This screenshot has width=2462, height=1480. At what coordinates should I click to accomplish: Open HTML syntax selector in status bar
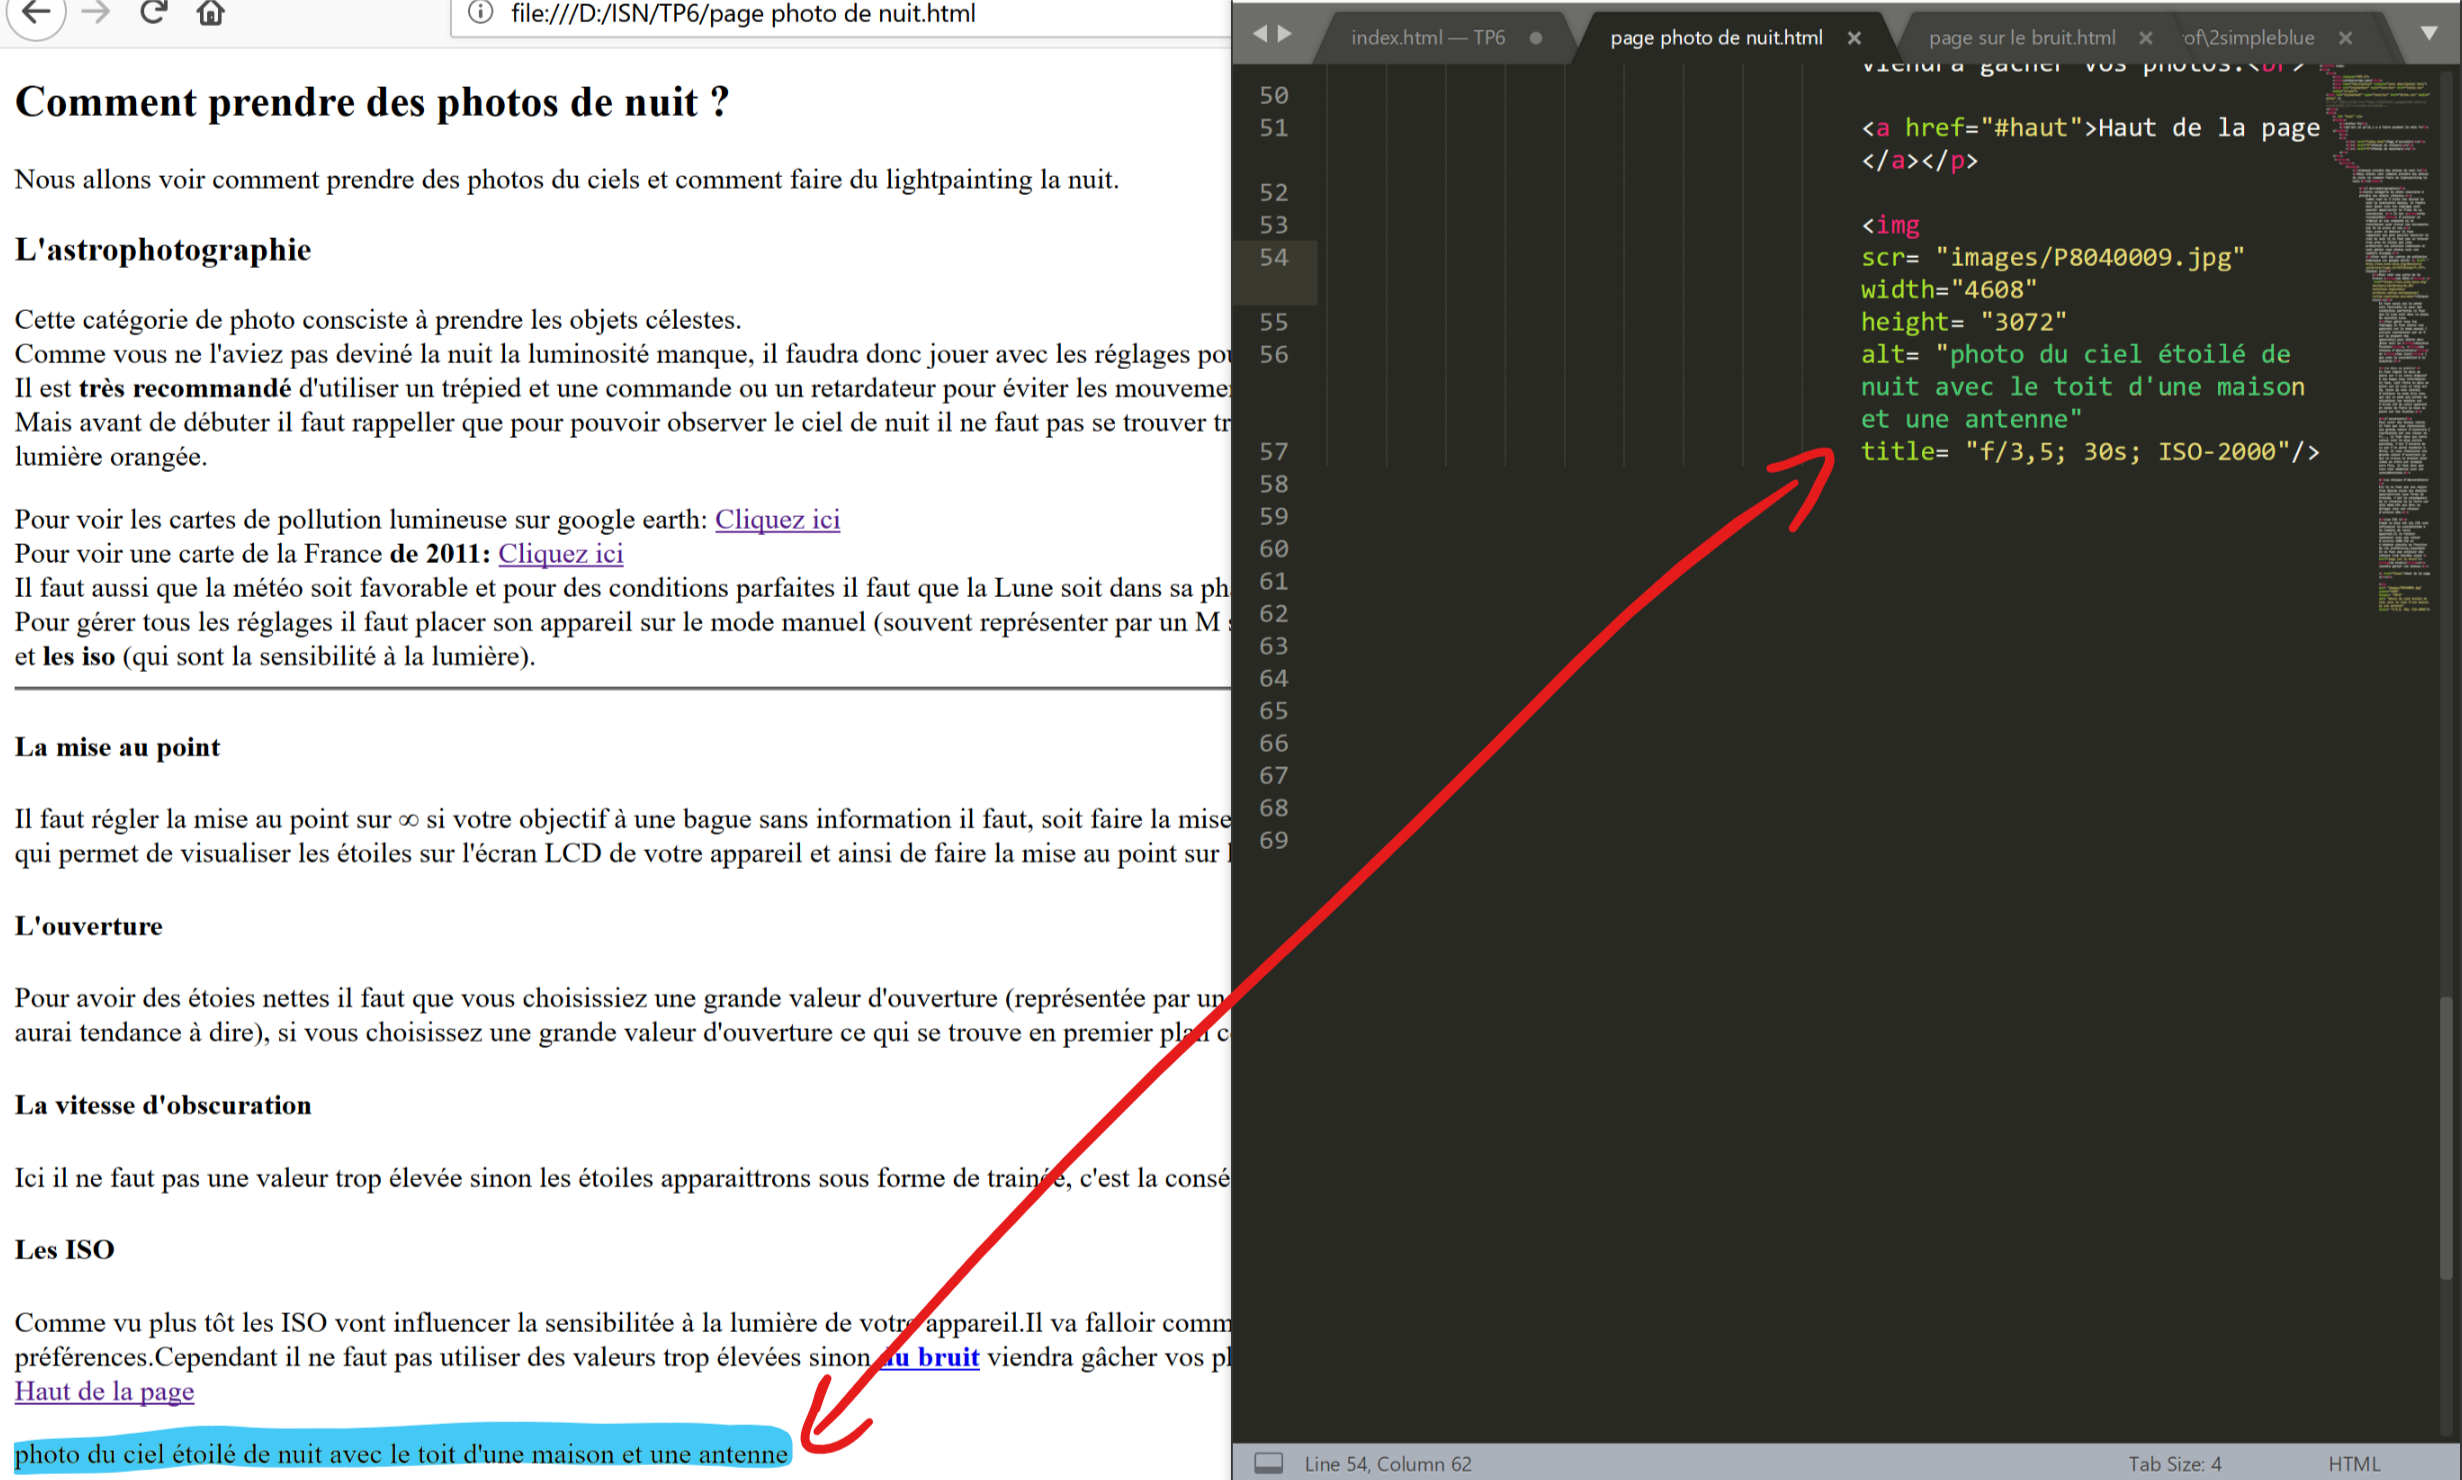(x=2353, y=1463)
